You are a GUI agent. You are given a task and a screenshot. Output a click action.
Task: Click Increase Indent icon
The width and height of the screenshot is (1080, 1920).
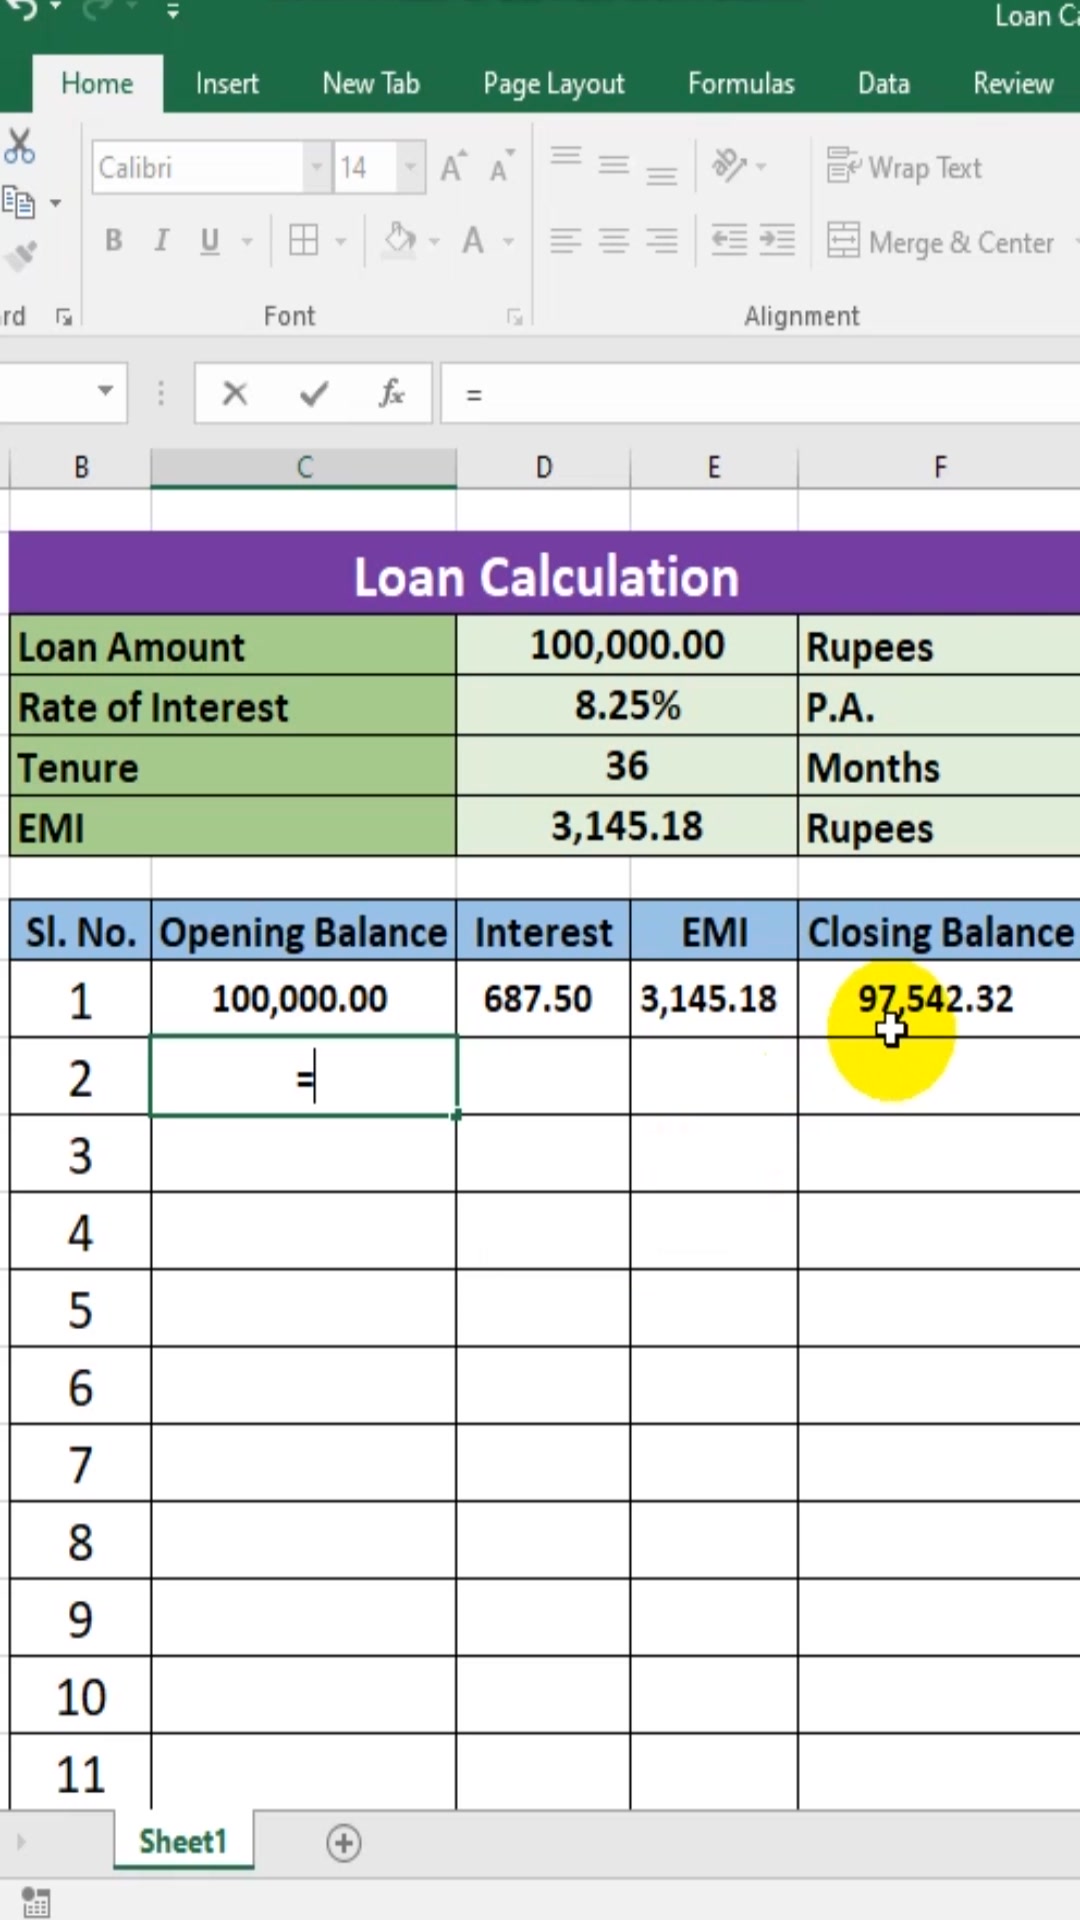click(x=777, y=241)
